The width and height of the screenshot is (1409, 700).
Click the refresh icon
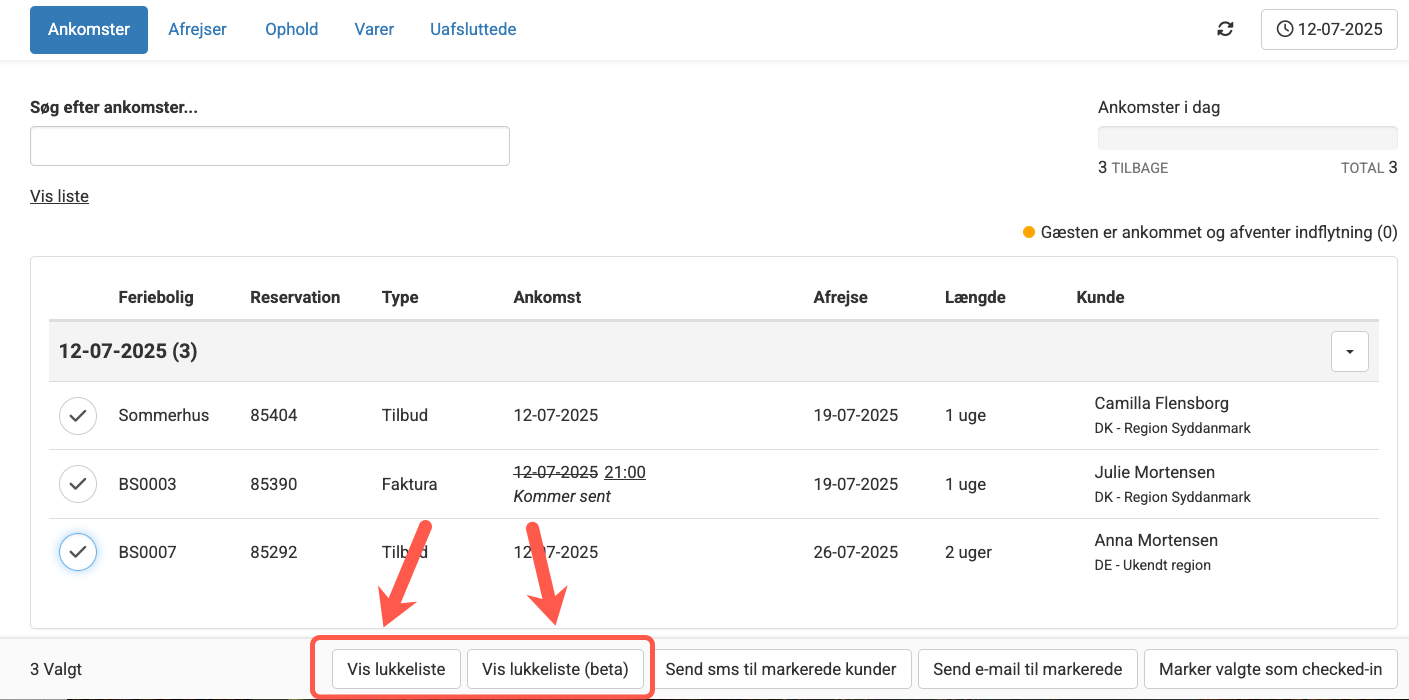(x=1225, y=29)
